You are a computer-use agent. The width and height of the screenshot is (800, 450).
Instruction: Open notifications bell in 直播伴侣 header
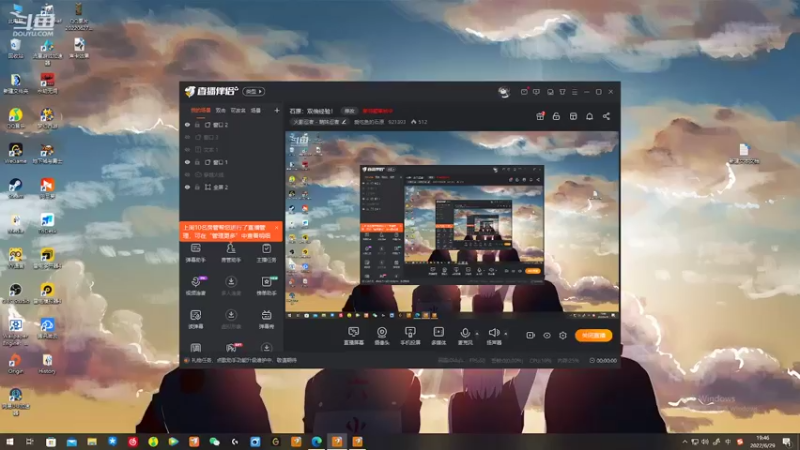coord(589,116)
